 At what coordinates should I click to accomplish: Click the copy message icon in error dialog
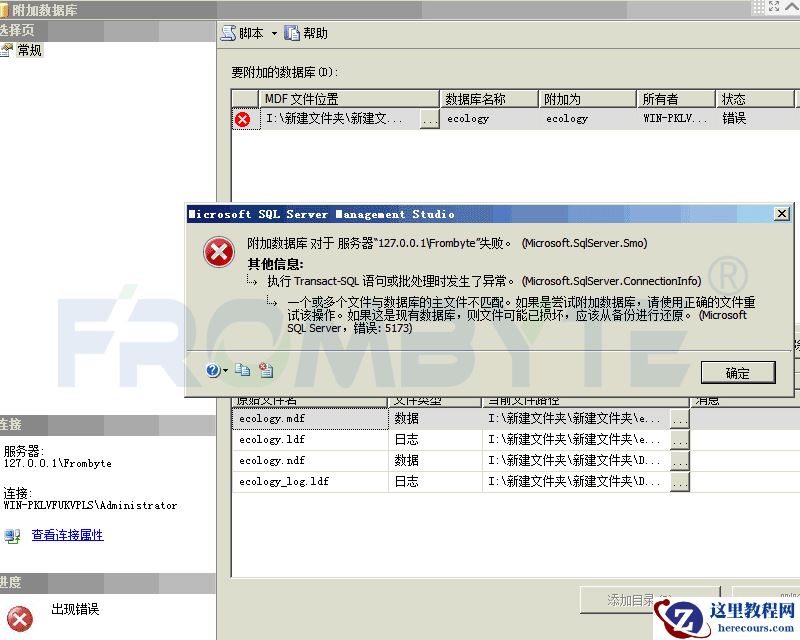click(x=244, y=370)
